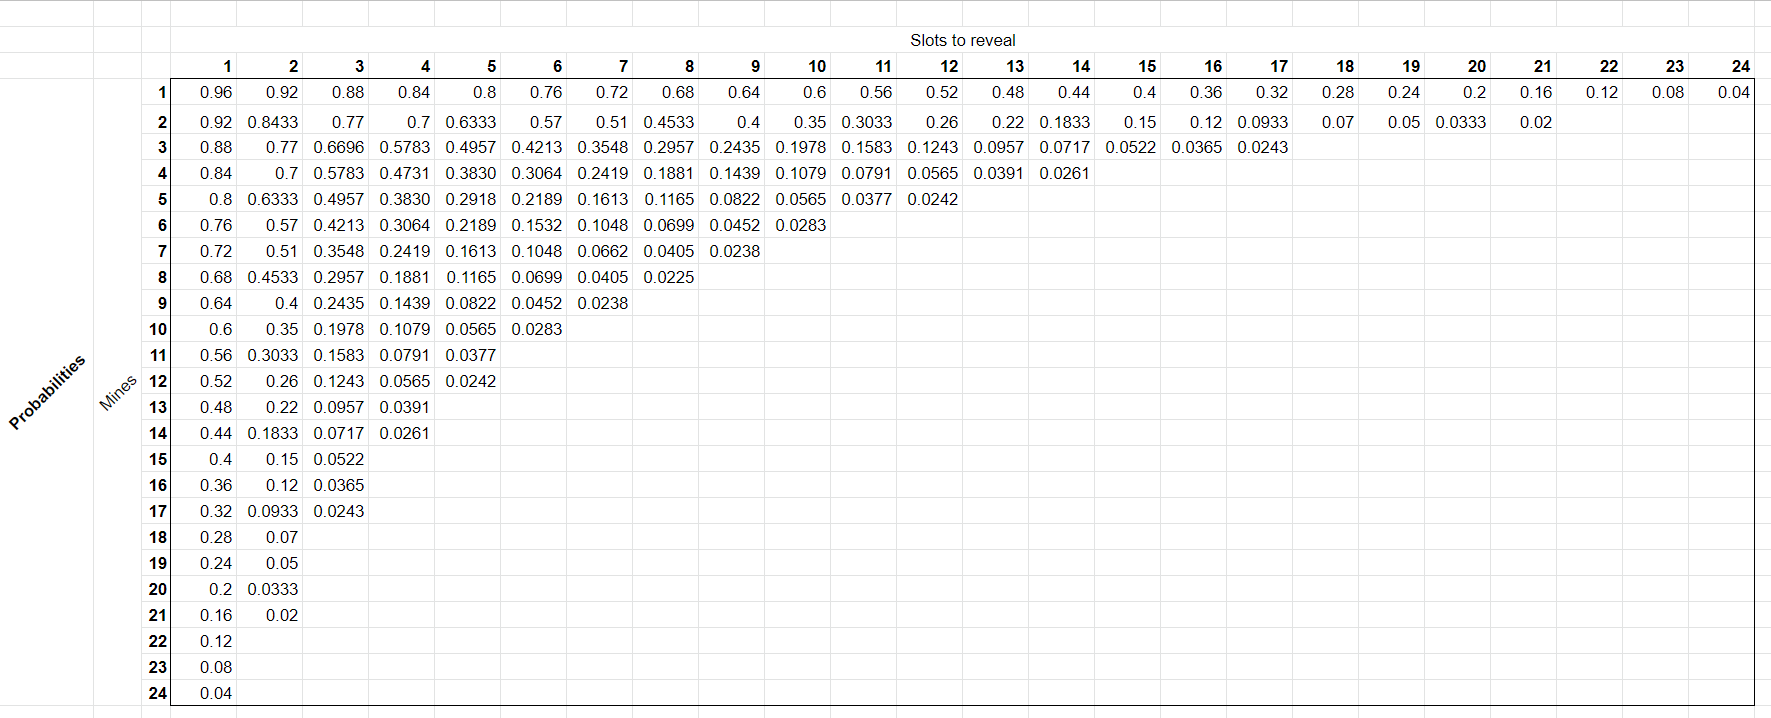Click 0.04 at end of first row

click(1733, 92)
